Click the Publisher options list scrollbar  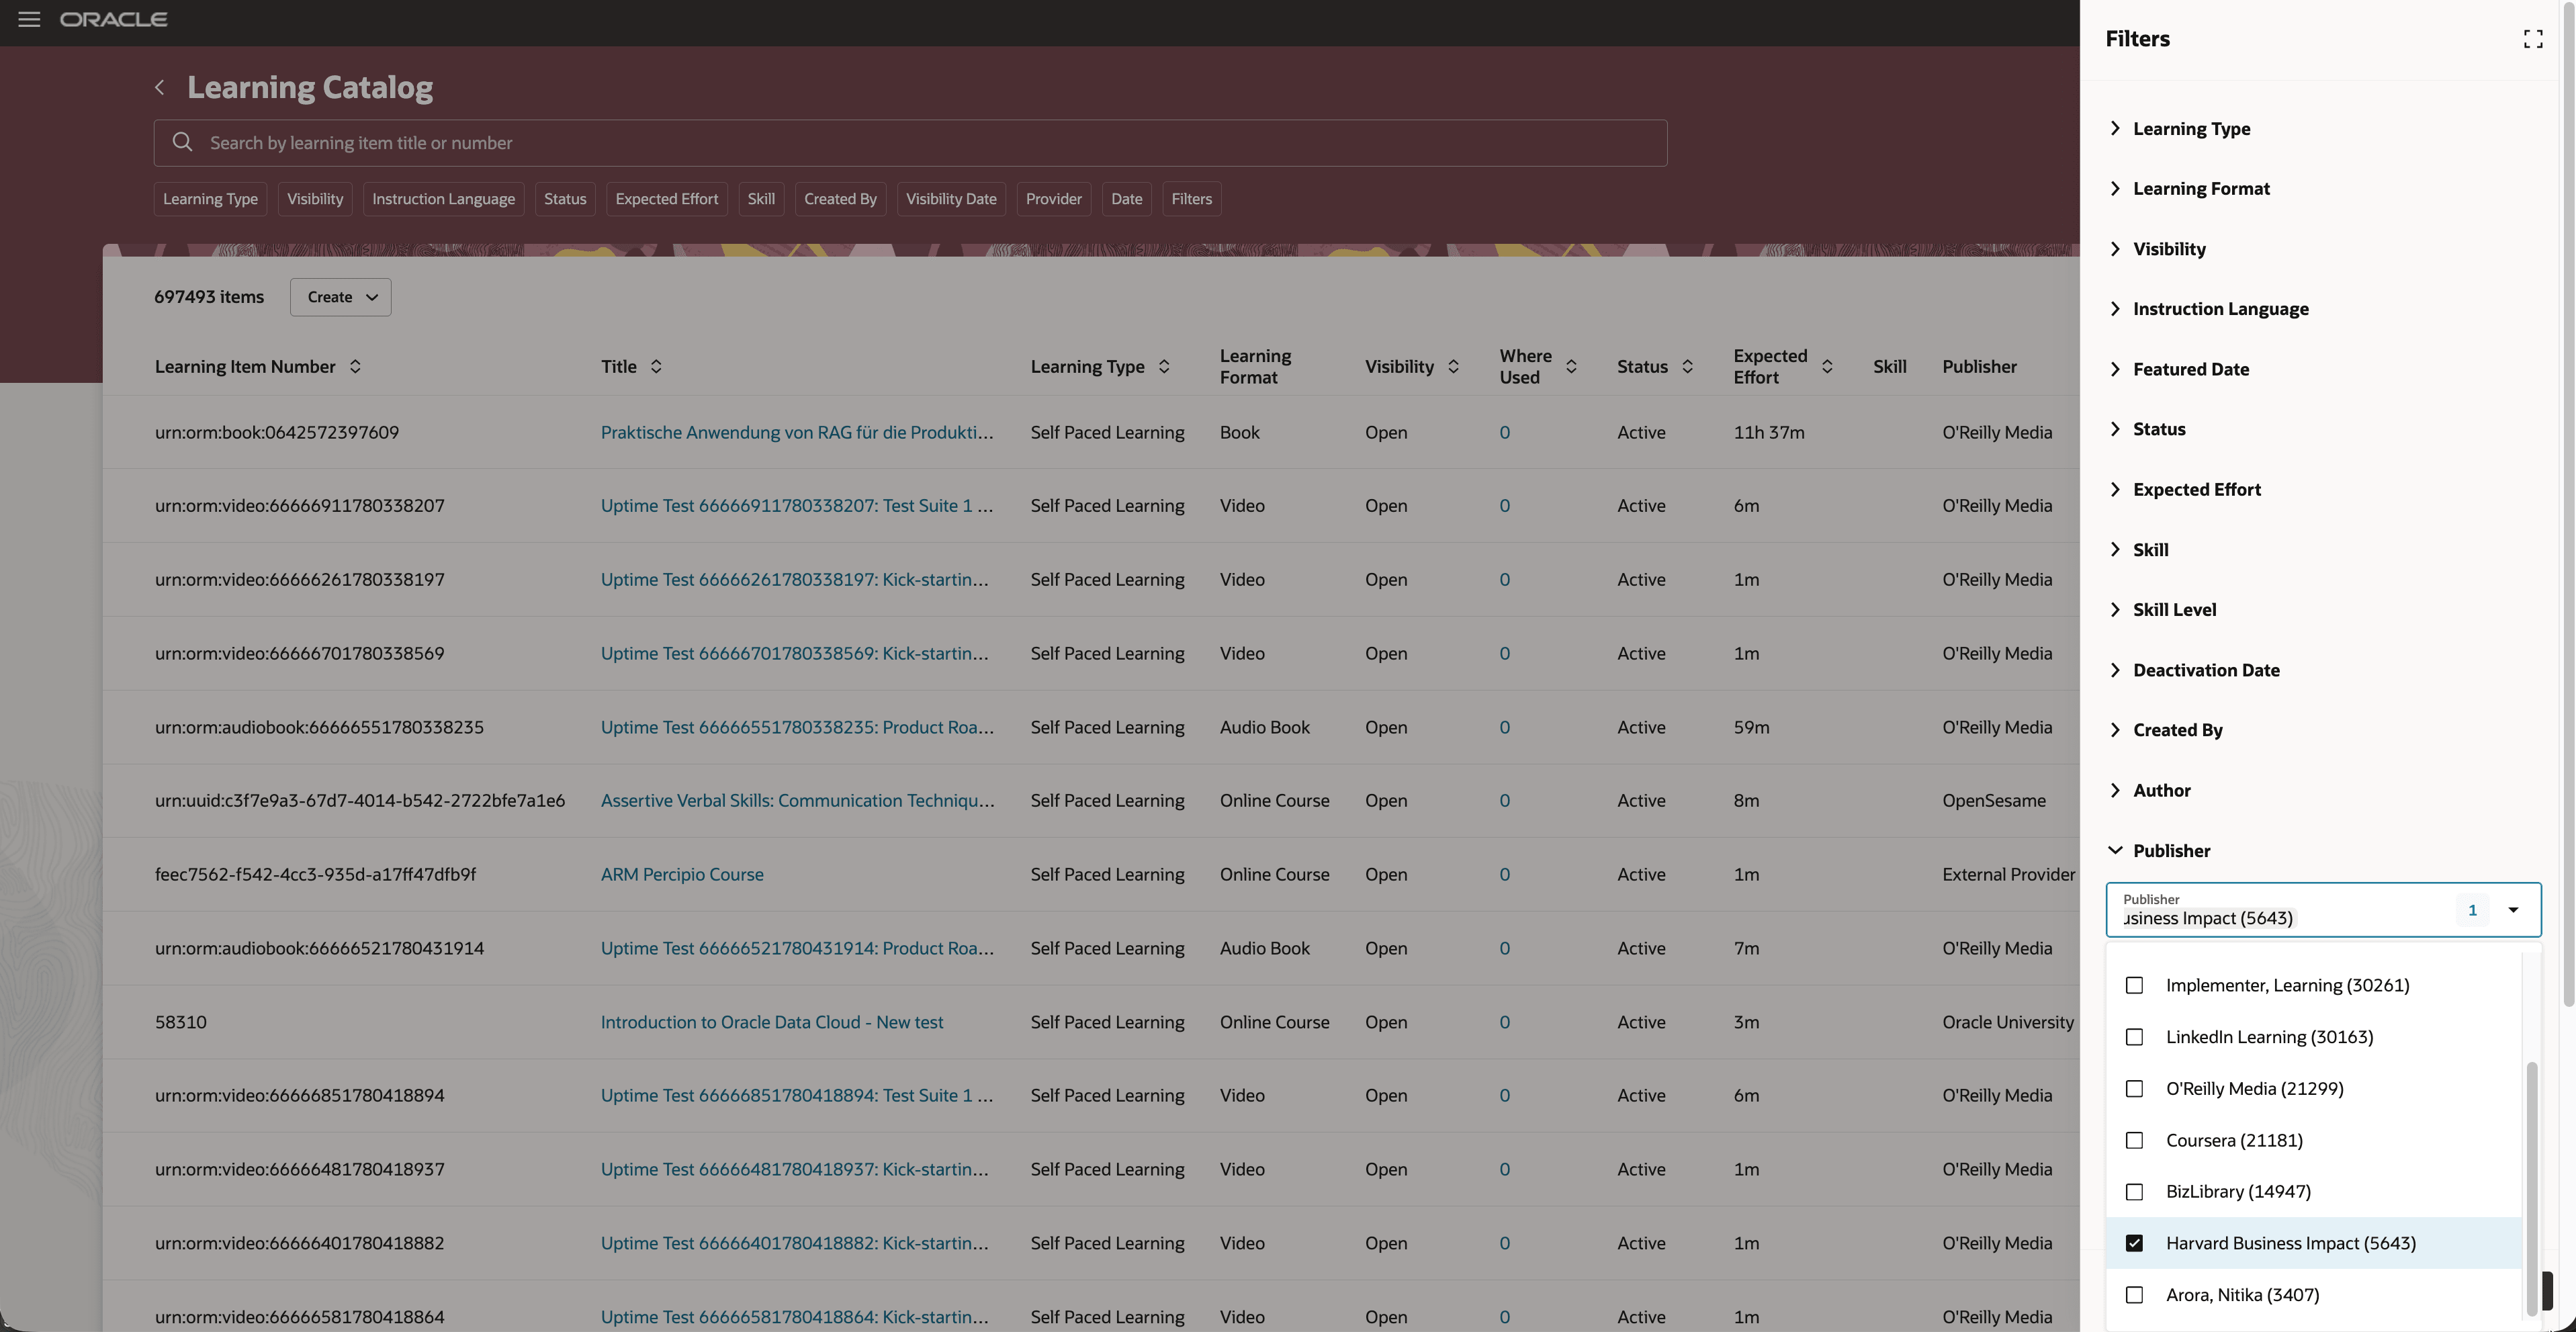pyautogui.click(x=2531, y=1188)
